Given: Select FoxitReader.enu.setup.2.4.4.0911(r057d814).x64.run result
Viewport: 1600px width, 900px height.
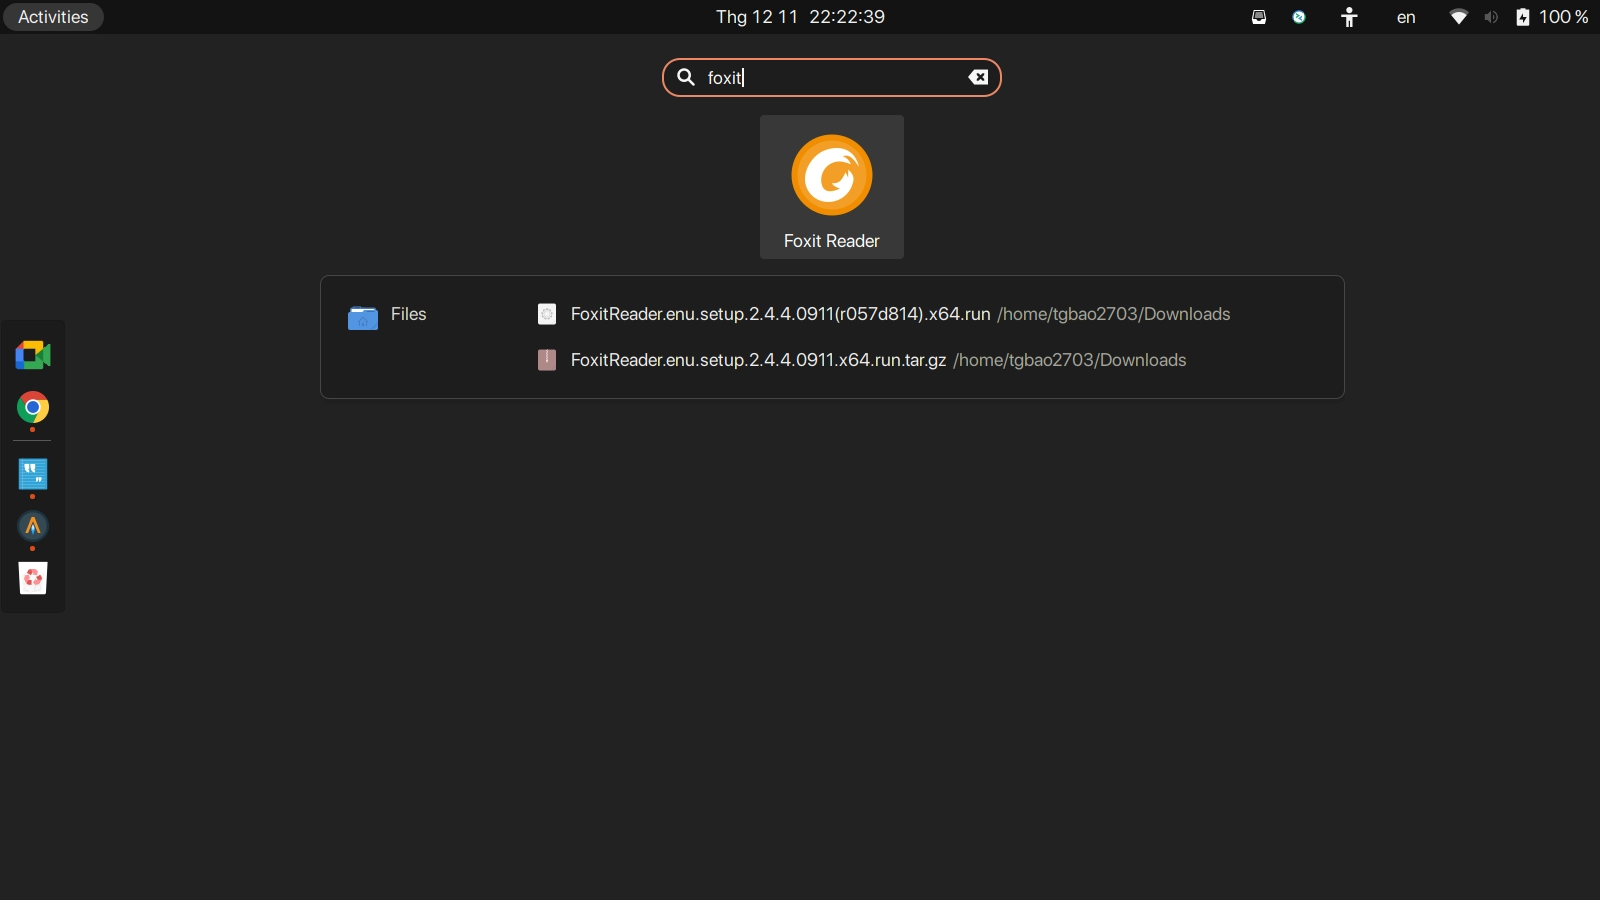Looking at the screenshot, I should click(780, 314).
